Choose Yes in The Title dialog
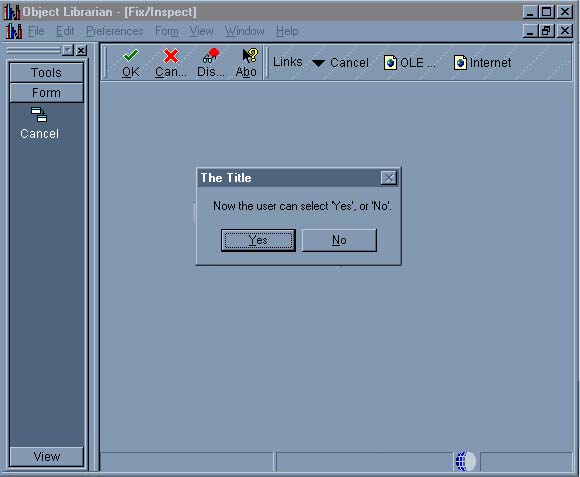 click(x=258, y=240)
